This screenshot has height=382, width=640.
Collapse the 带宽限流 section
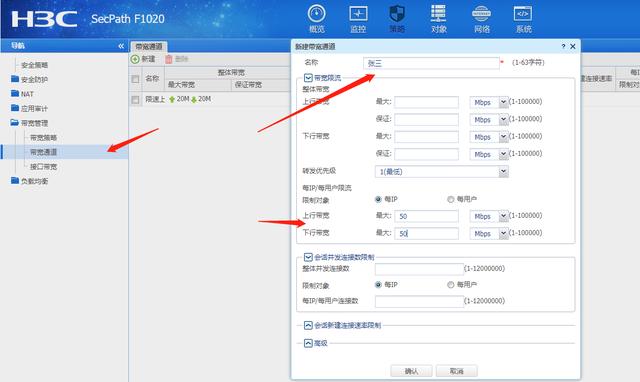[308, 78]
